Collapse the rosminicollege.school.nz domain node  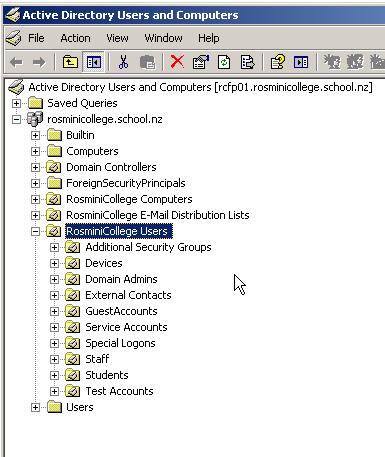coord(16,119)
